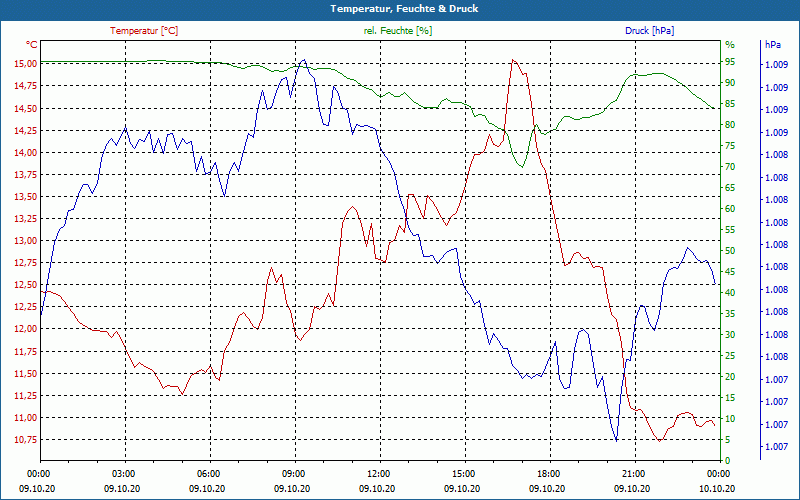The image size is (800, 500).
Task: Click the 65 tick on the green humidity axis
Action: click(x=730, y=188)
